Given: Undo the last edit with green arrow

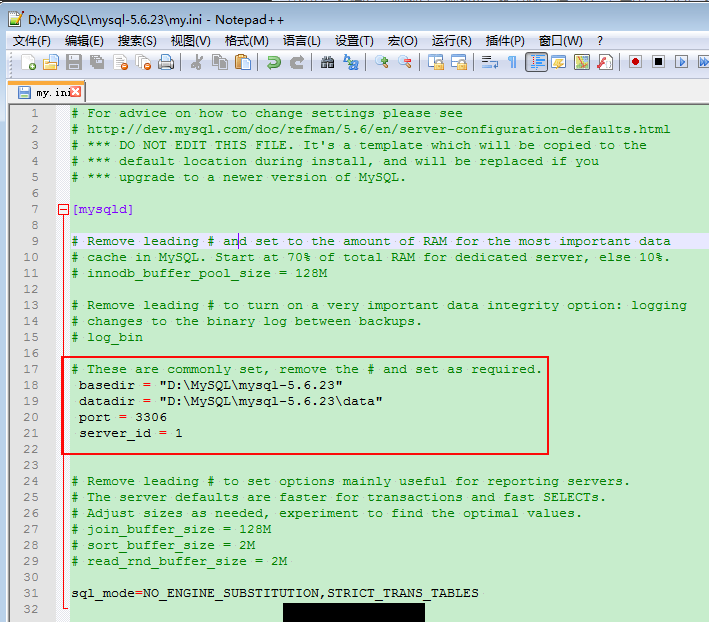Looking at the screenshot, I should (274, 62).
